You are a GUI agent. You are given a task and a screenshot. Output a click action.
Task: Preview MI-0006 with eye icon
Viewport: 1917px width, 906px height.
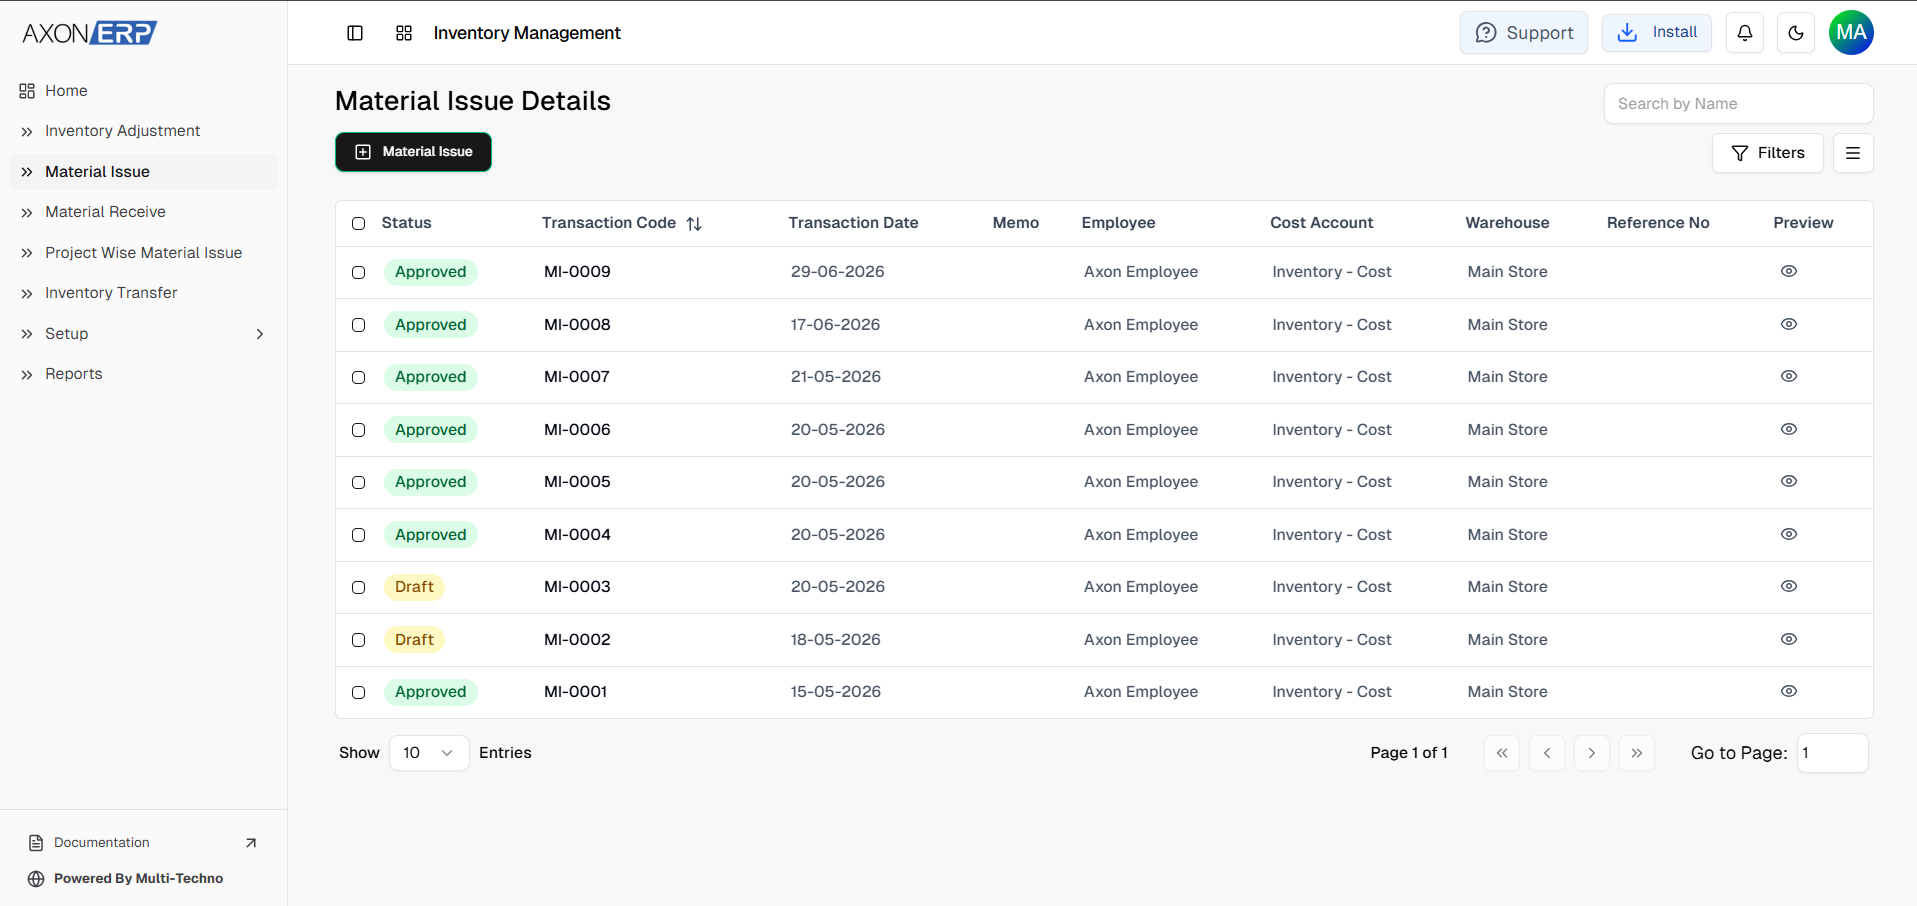pyautogui.click(x=1789, y=429)
